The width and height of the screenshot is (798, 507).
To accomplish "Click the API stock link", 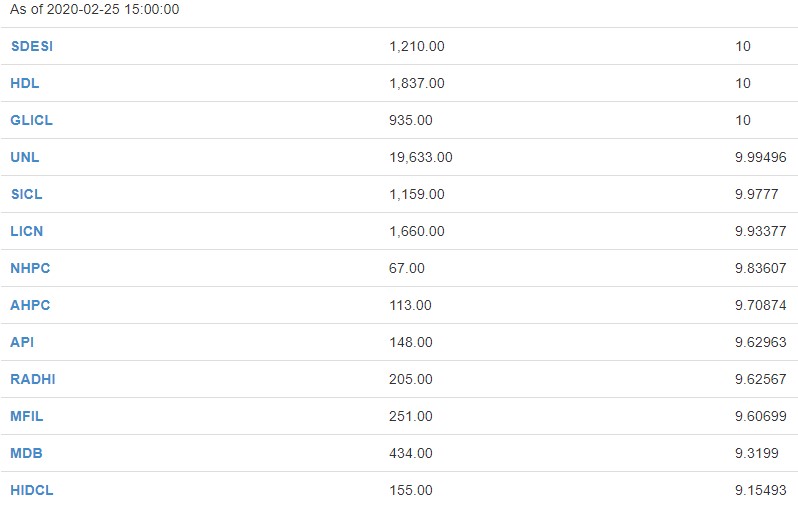I will click(22, 342).
